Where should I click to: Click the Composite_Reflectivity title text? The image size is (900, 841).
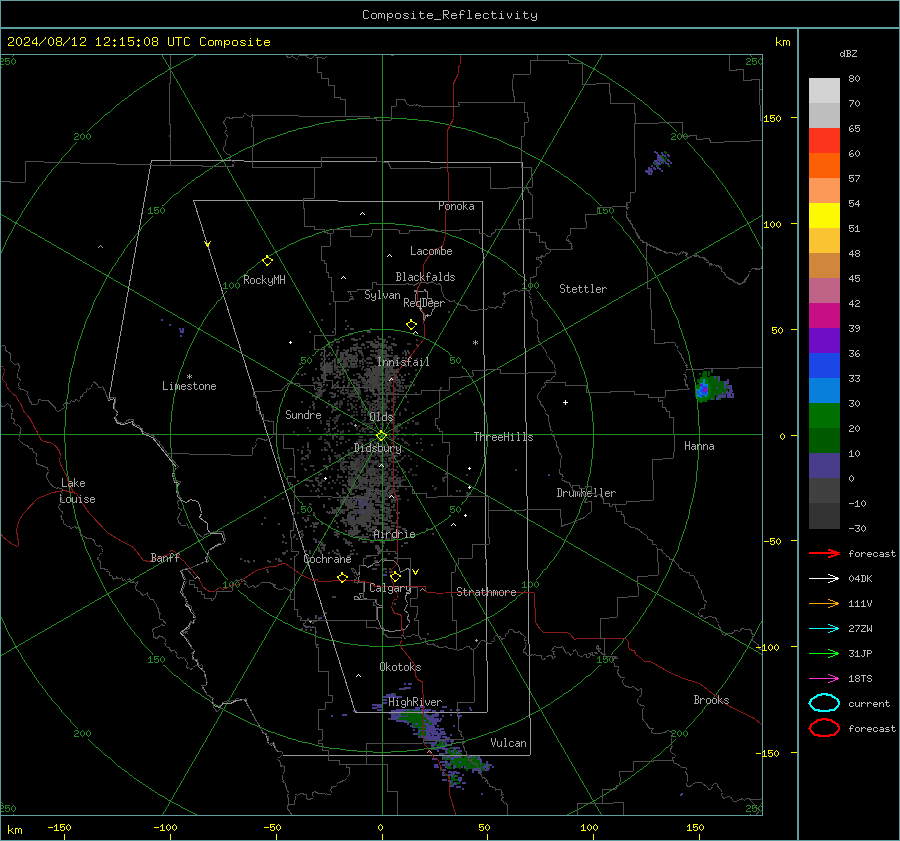[x=450, y=15]
